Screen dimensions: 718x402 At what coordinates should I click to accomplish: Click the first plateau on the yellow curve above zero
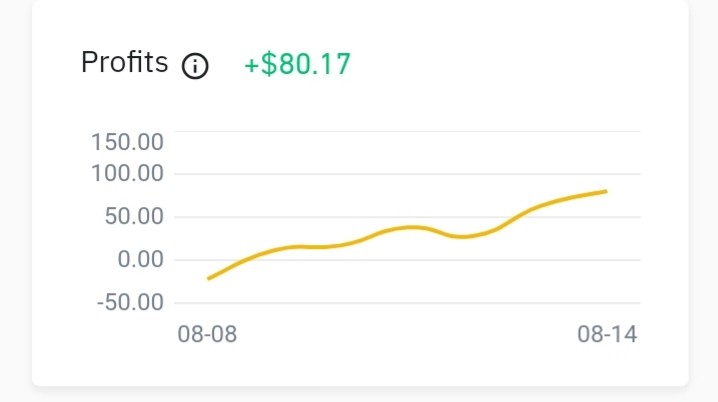(311, 247)
